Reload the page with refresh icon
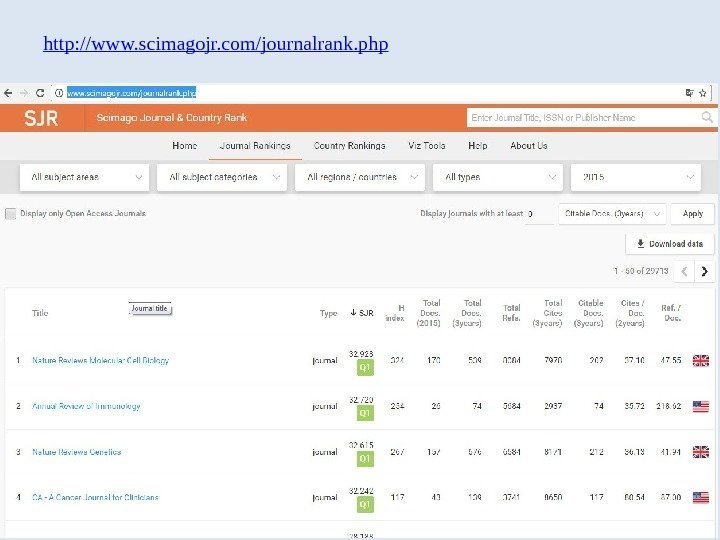 point(40,93)
